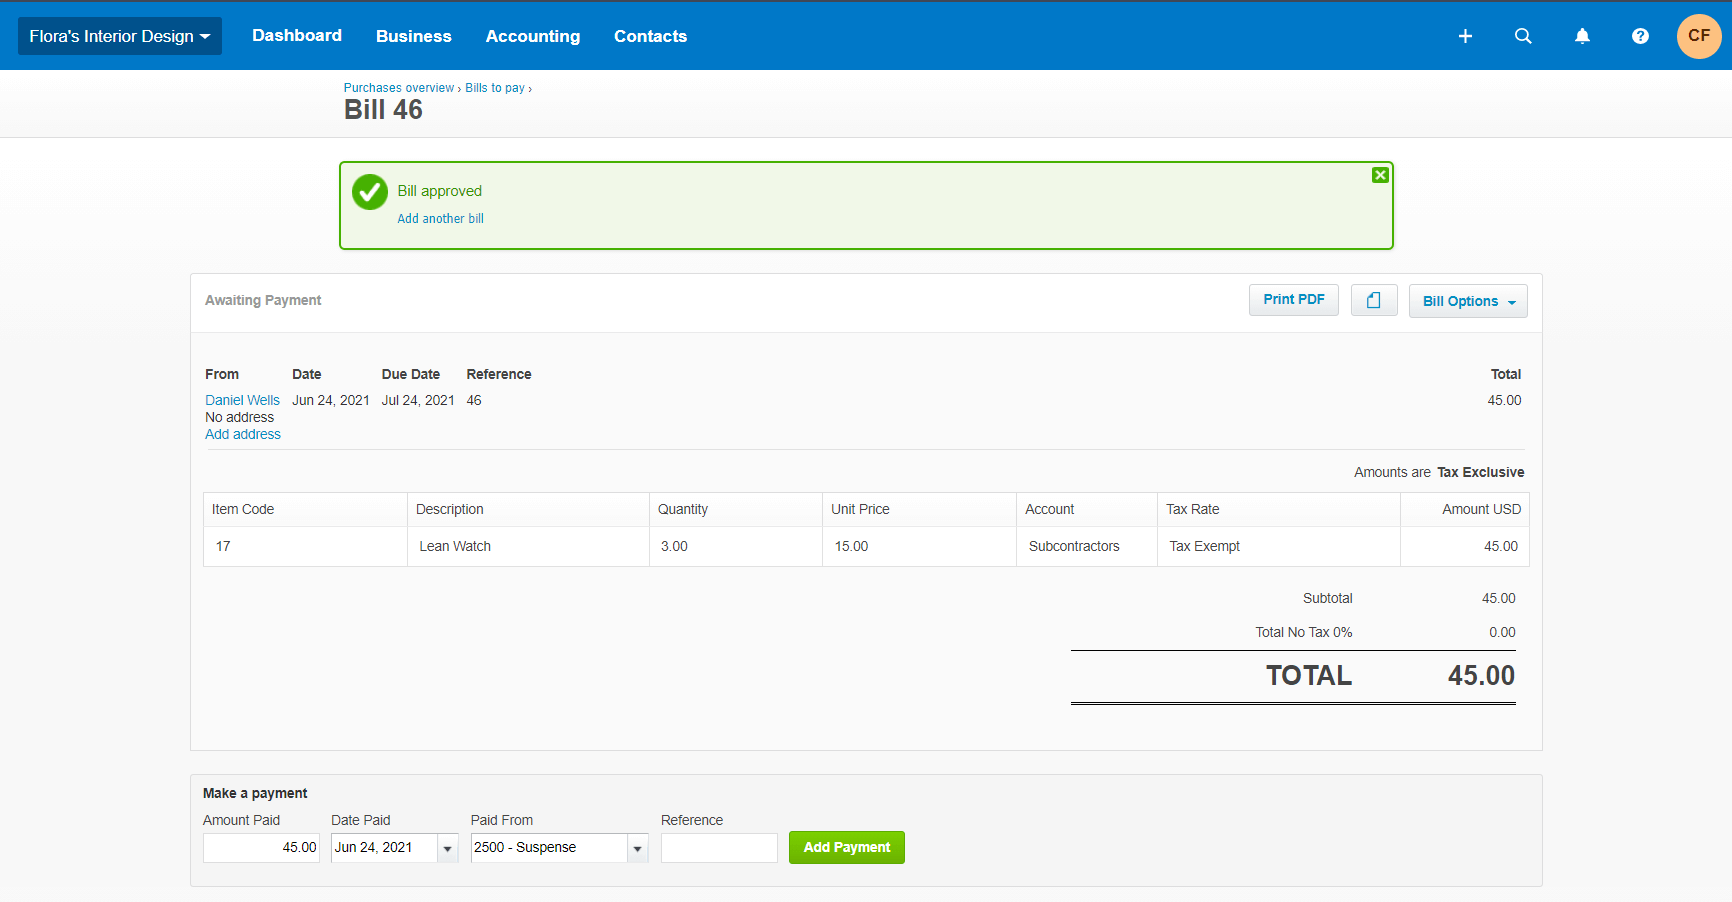Click the Awaiting Payment status label

[x=263, y=300]
